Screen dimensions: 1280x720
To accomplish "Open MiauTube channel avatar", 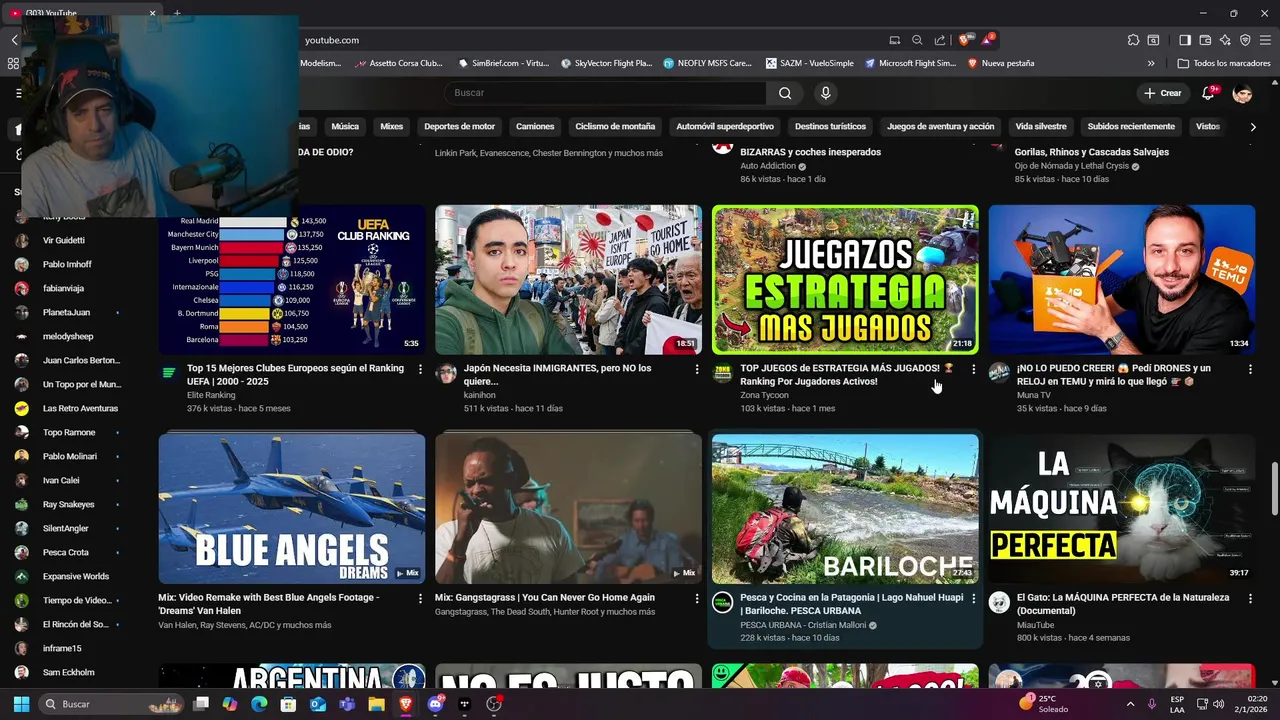I will click(999, 602).
